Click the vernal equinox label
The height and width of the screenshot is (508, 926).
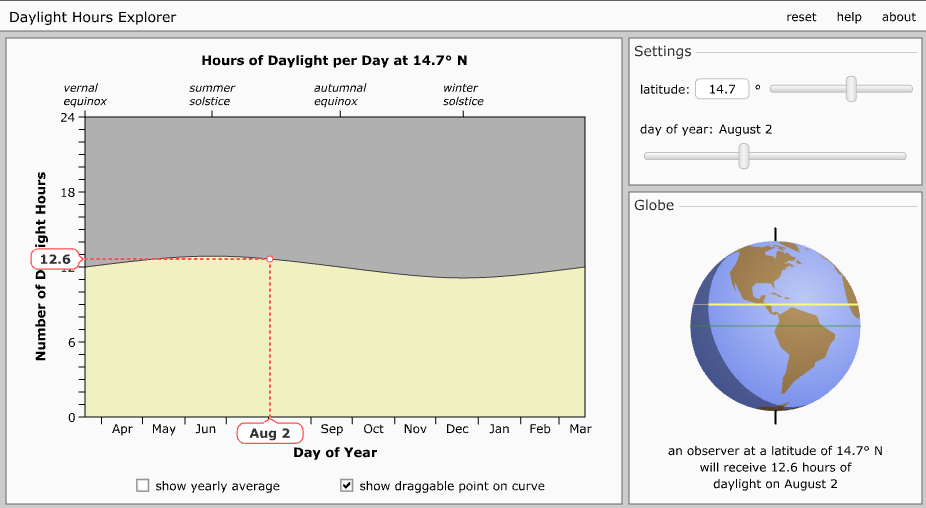pos(85,95)
